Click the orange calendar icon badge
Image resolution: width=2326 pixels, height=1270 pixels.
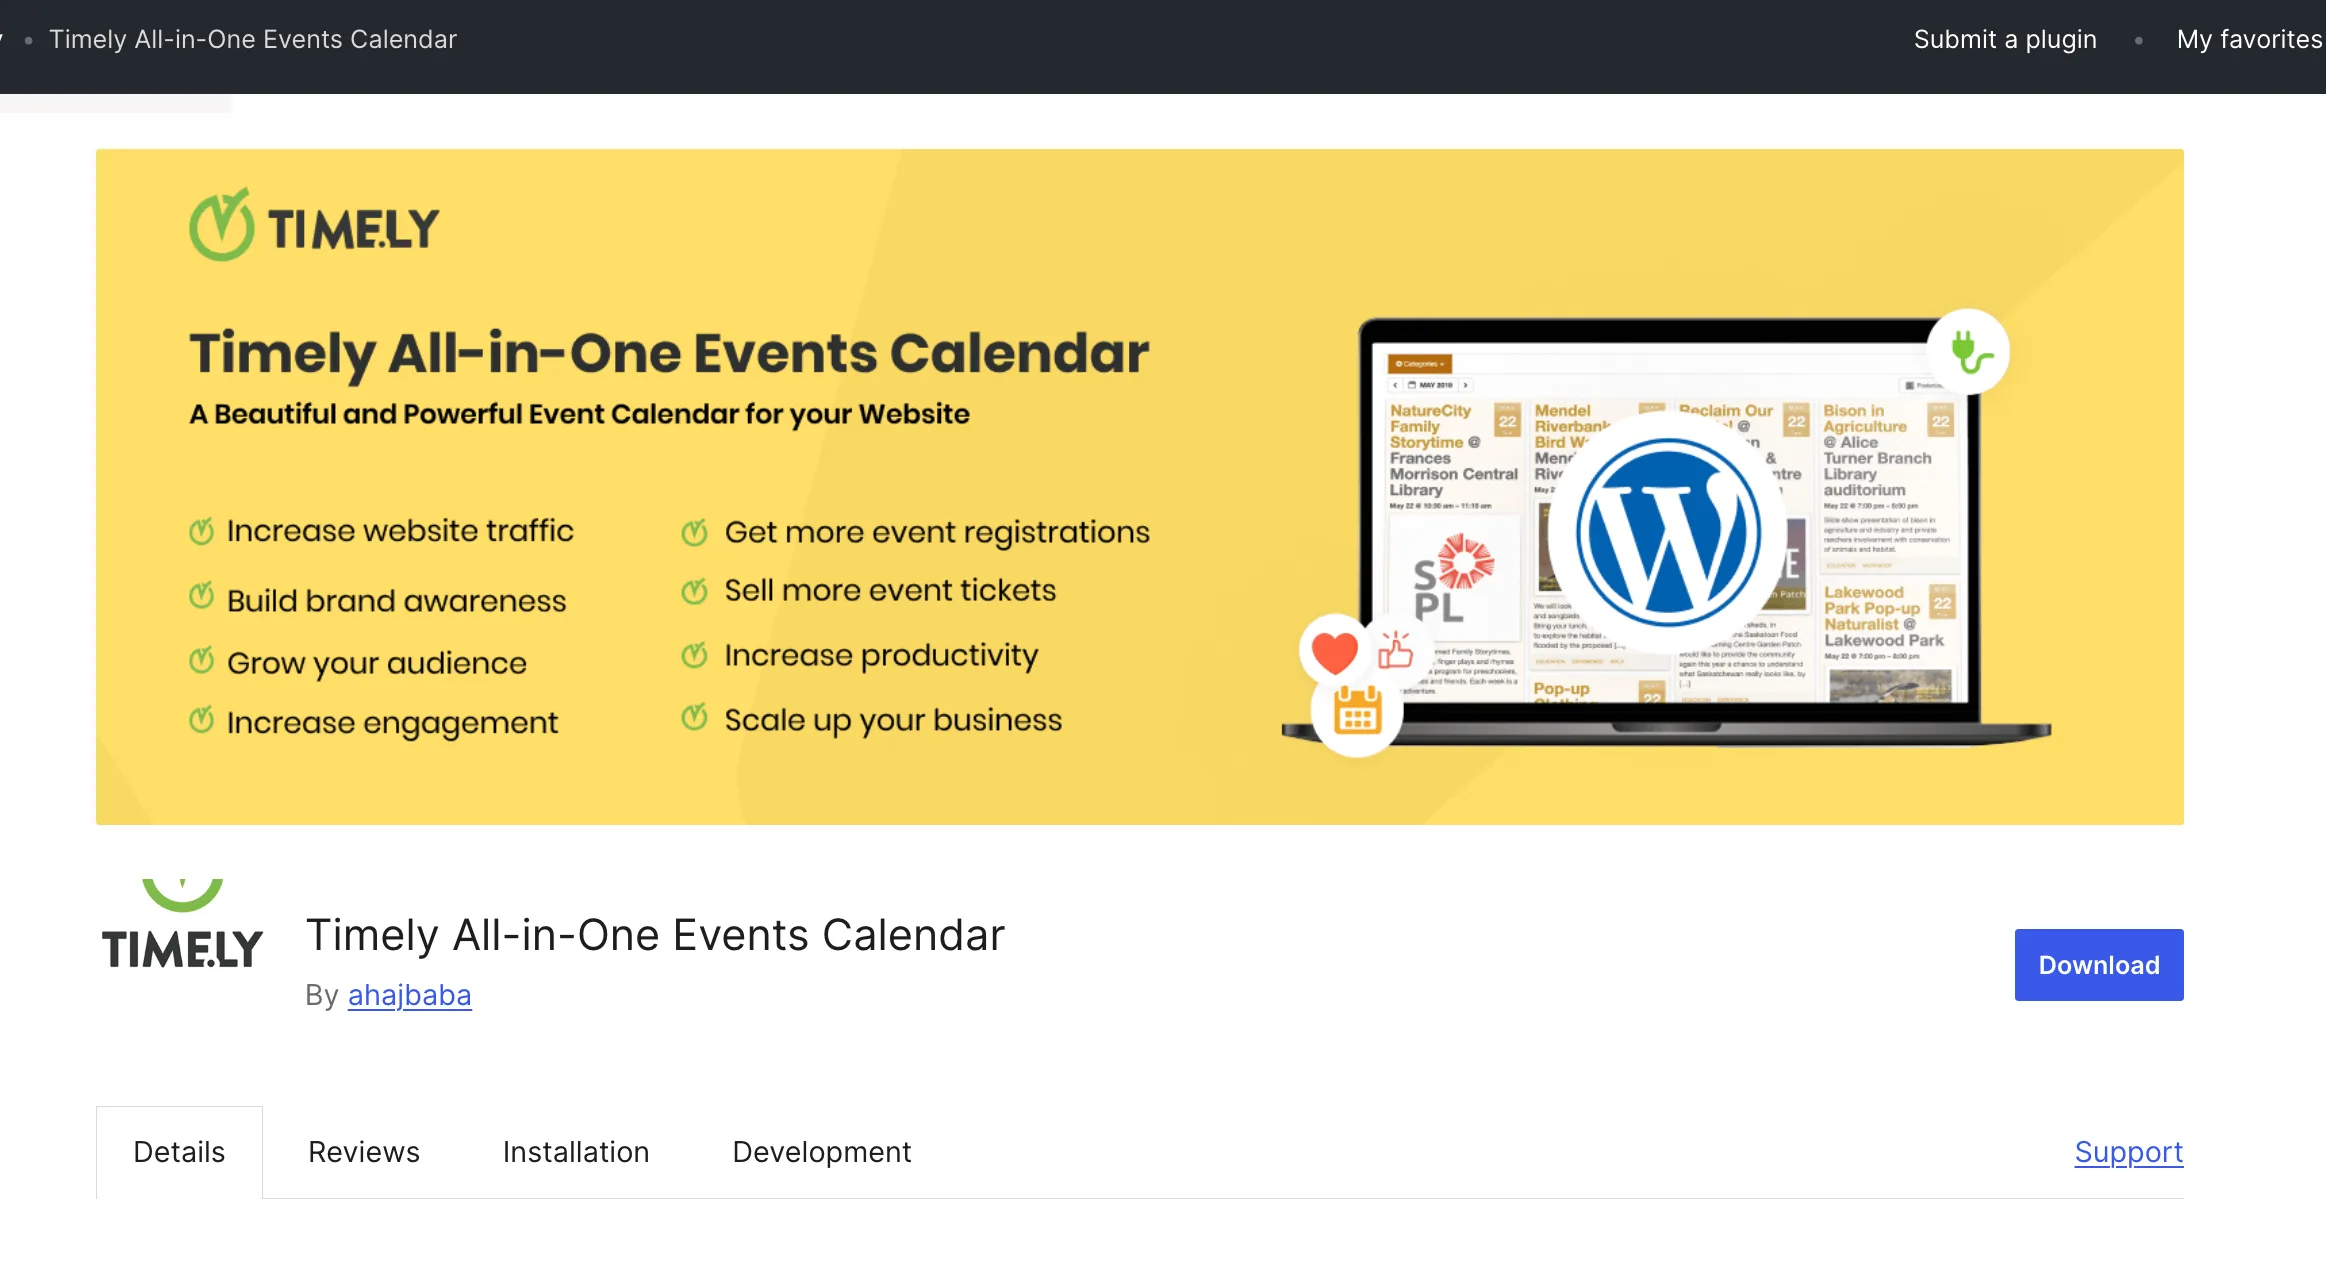point(1357,712)
